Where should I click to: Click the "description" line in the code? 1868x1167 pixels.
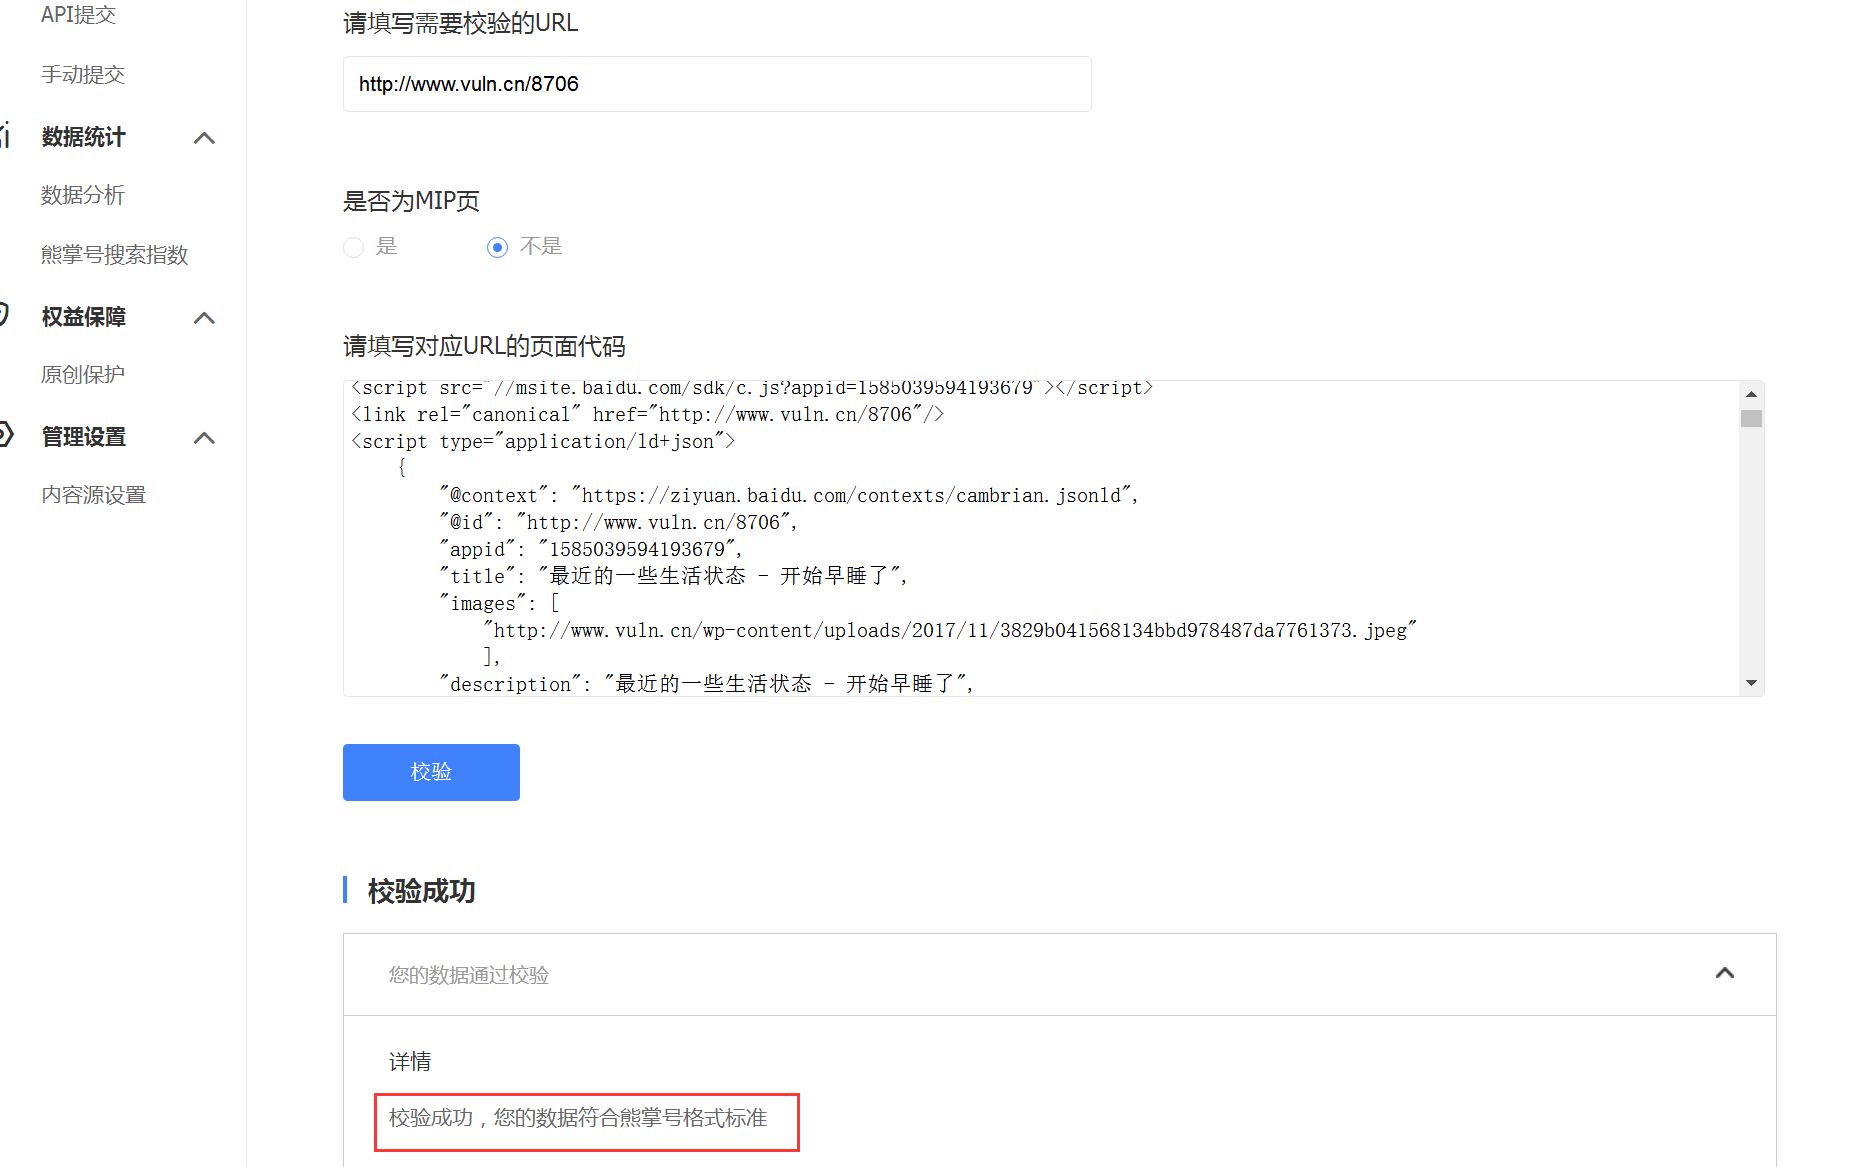click(x=706, y=684)
